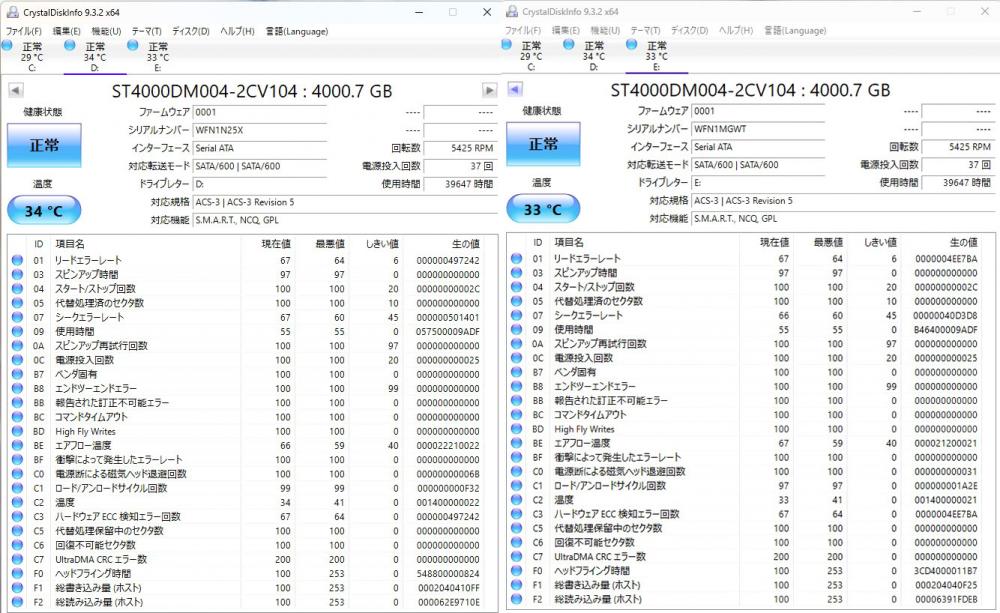Click blue status dot for row F2 in left window

[x=18, y=602]
